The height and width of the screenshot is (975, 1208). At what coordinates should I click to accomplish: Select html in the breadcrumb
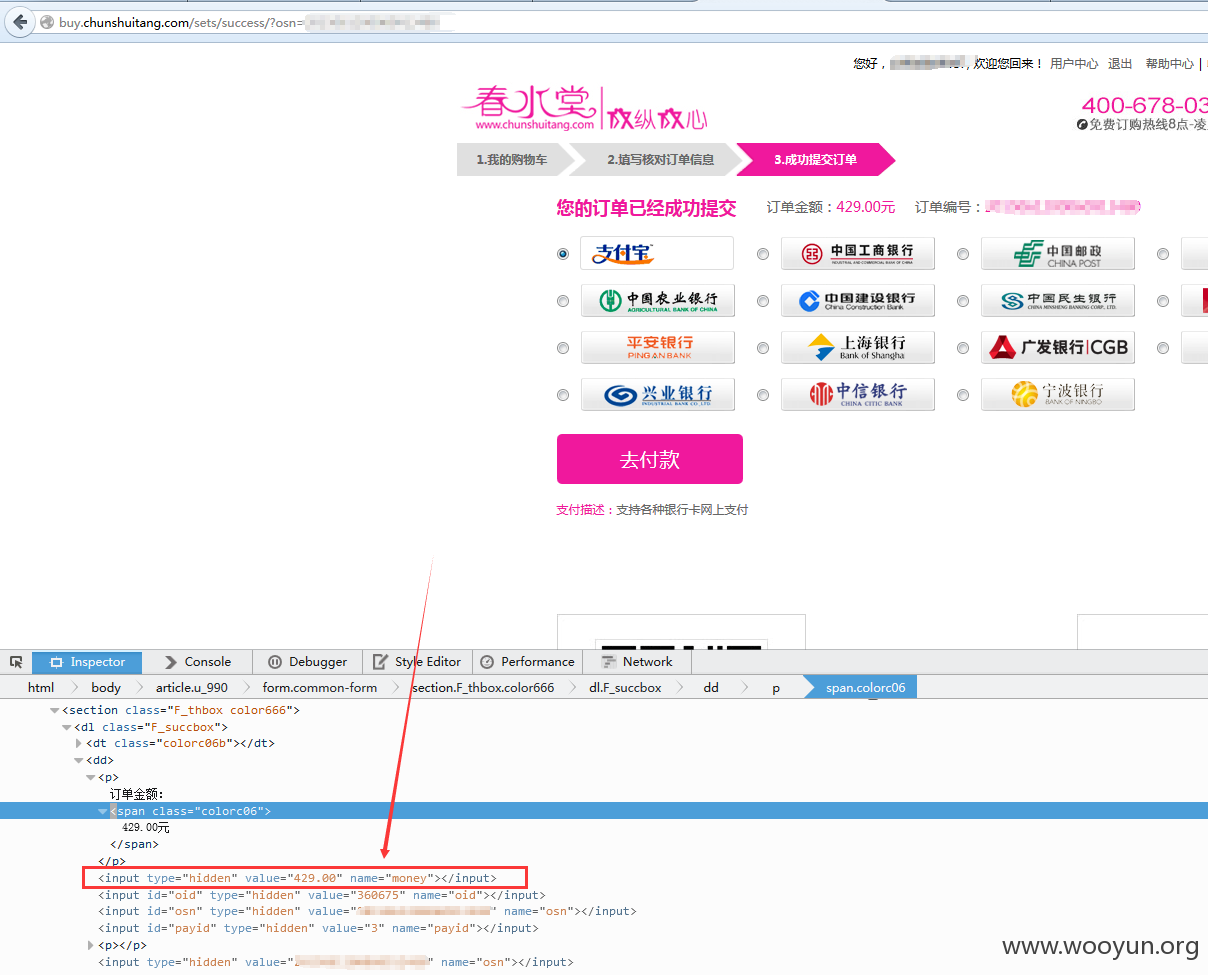[41, 688]
